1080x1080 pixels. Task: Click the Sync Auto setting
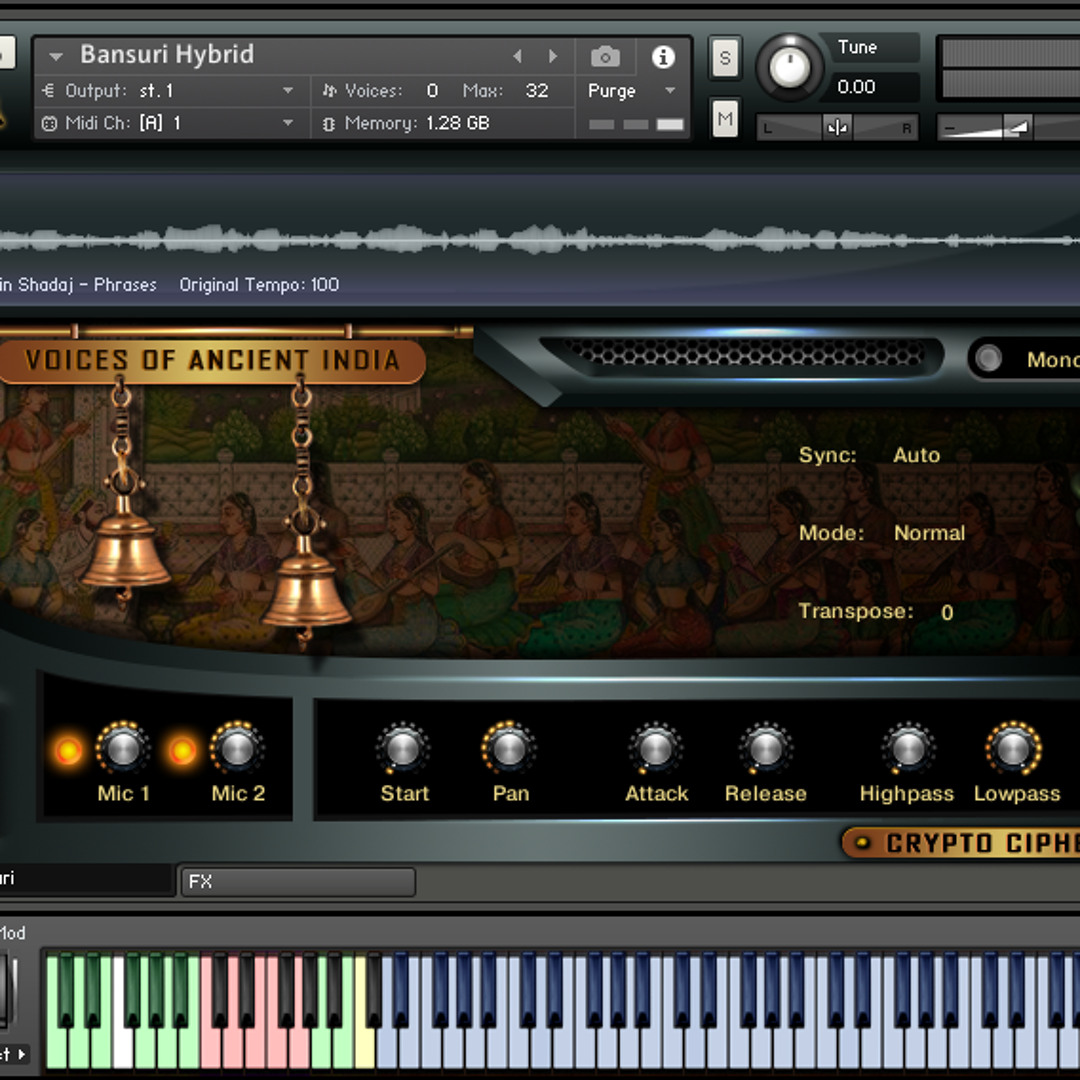pyautogui.click(x=916, y=455)
